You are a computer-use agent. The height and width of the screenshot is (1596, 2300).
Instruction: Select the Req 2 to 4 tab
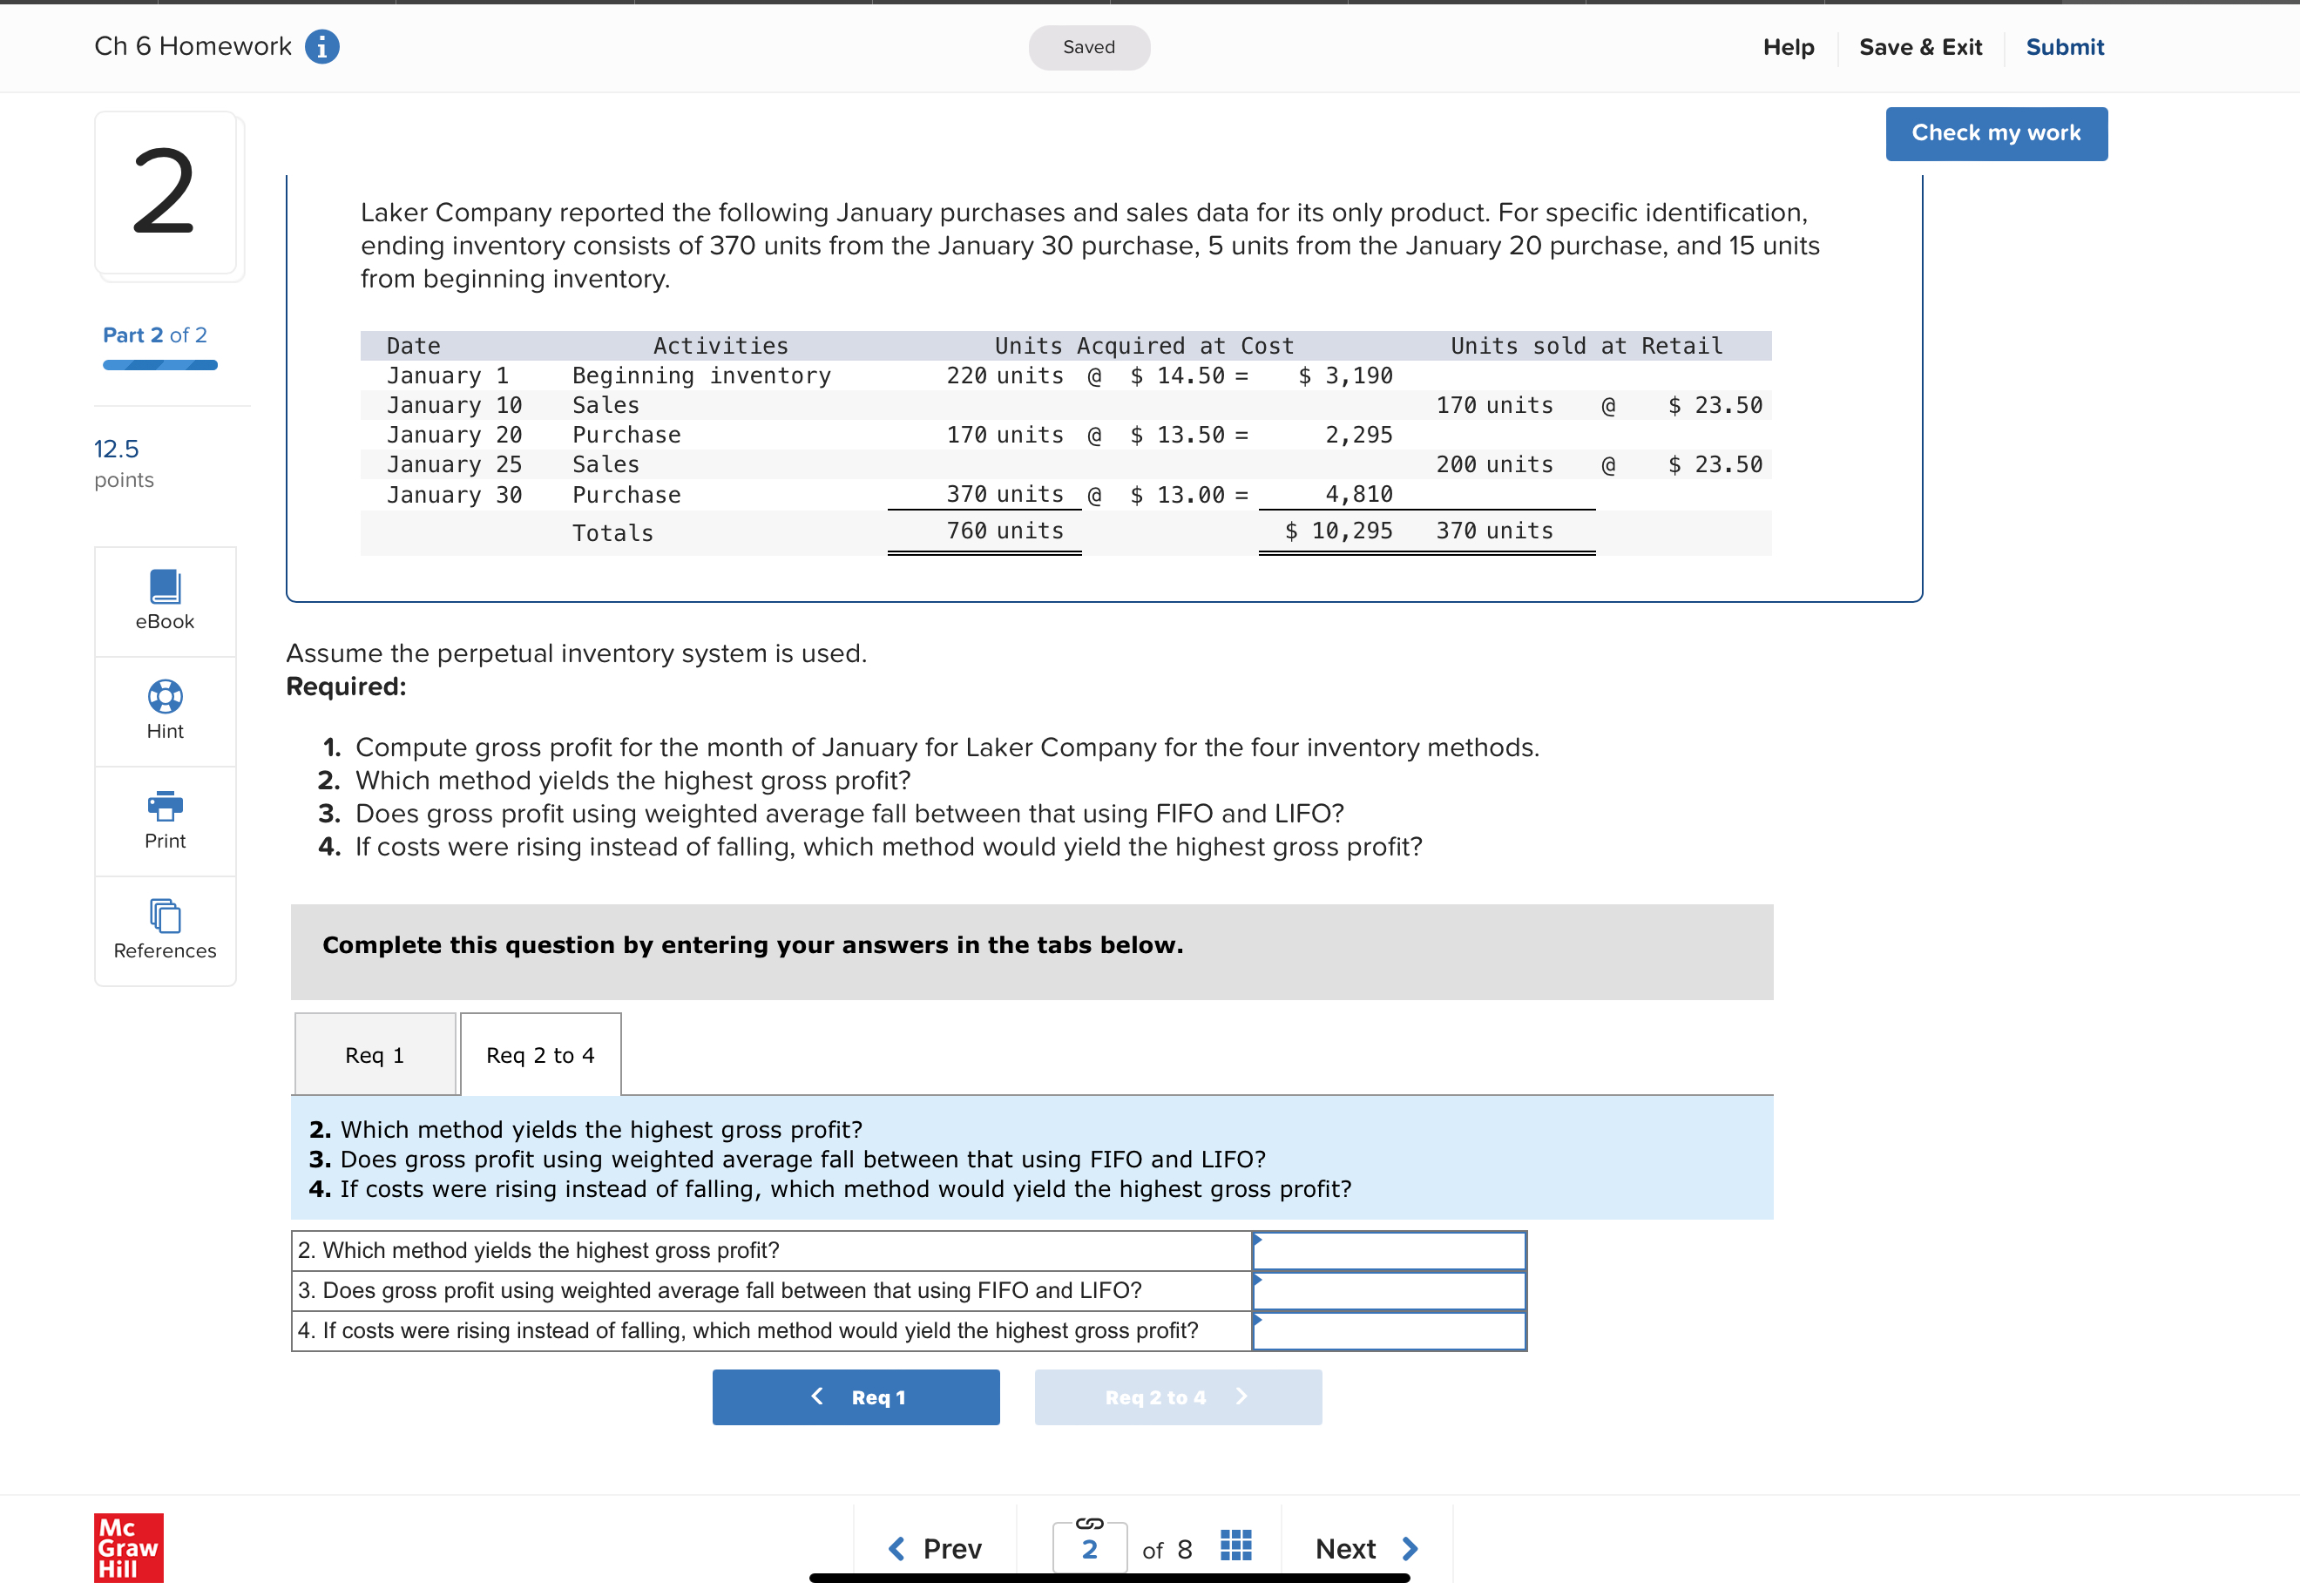(540, 1055)
